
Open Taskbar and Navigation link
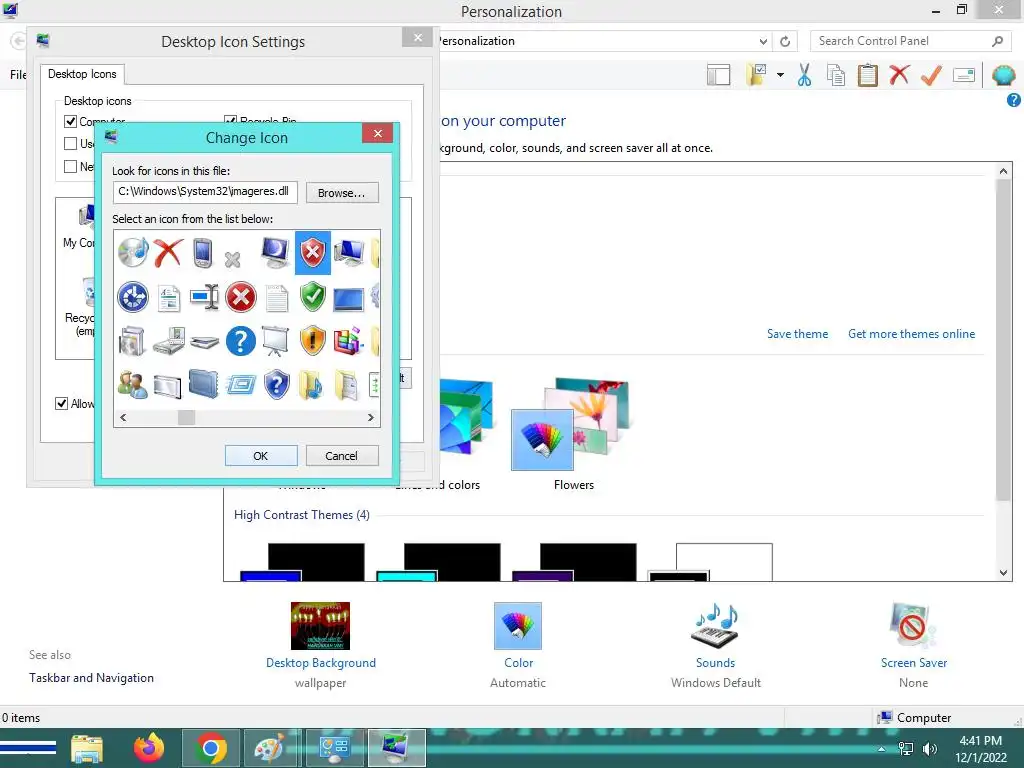pos(91,678)
